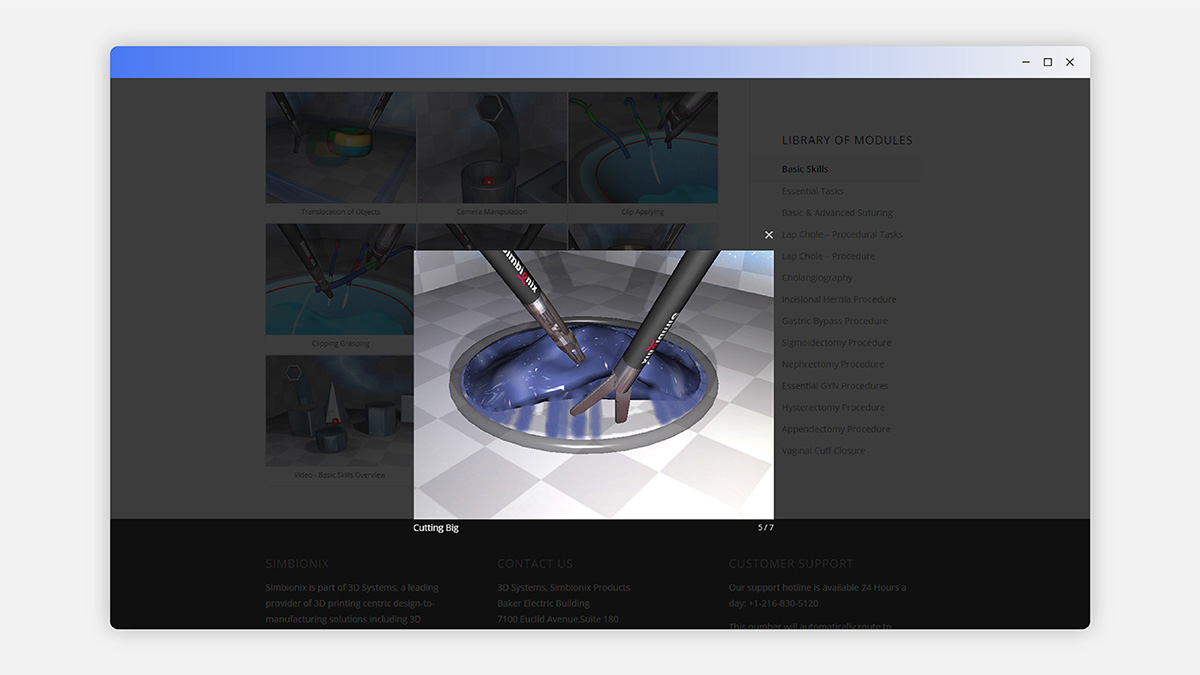Image resolution: width=1200 pixels, height=675 pixels.
Task: Close the lightbox with the X icon
Action: (769, 235)
